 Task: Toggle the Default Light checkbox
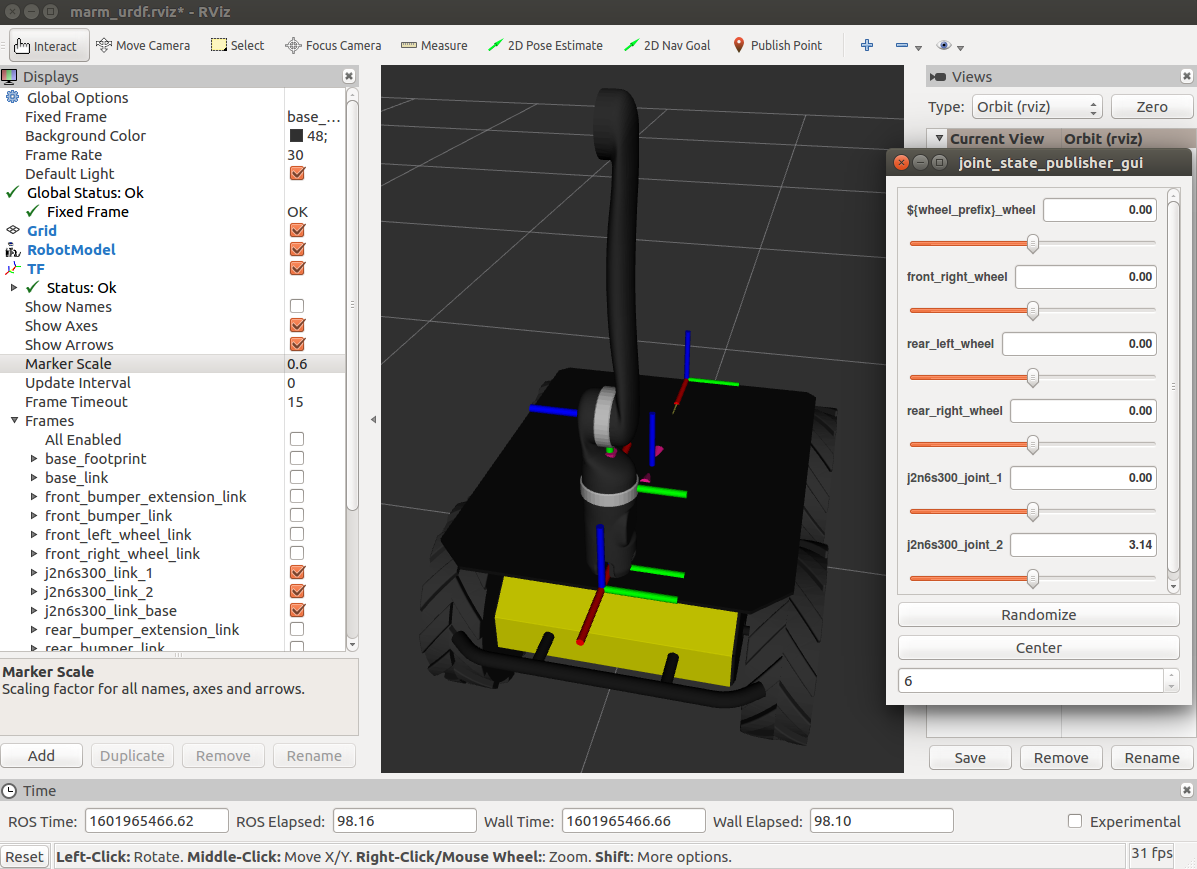tap(298, 173)
